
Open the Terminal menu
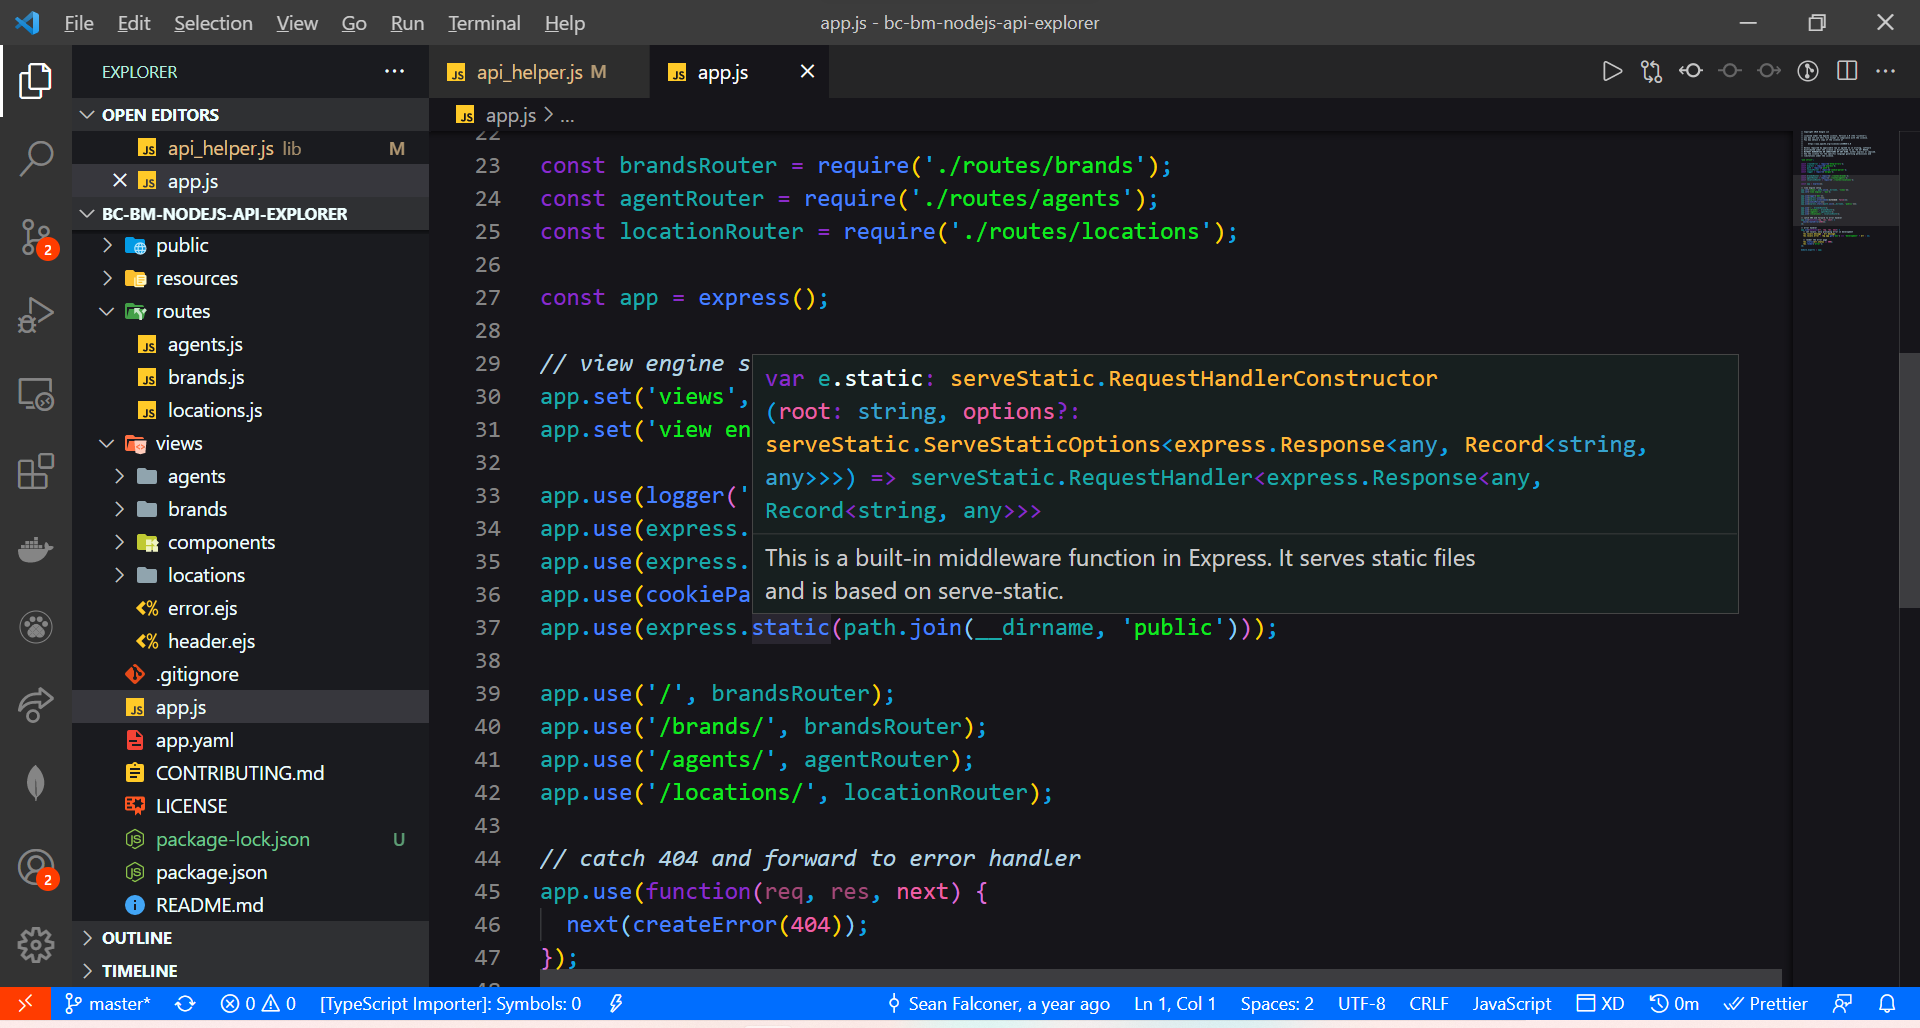click(x=483, y=22)
